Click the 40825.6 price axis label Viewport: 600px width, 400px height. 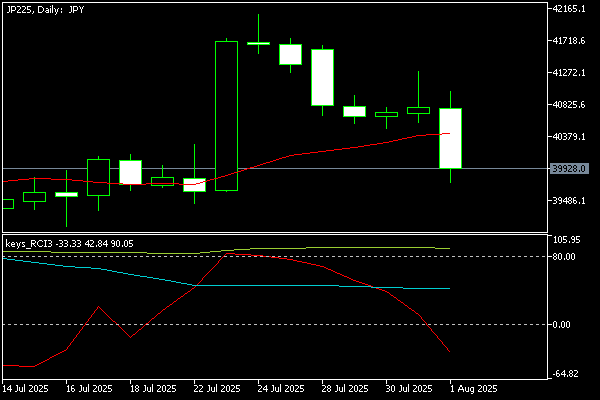point(569,104)
